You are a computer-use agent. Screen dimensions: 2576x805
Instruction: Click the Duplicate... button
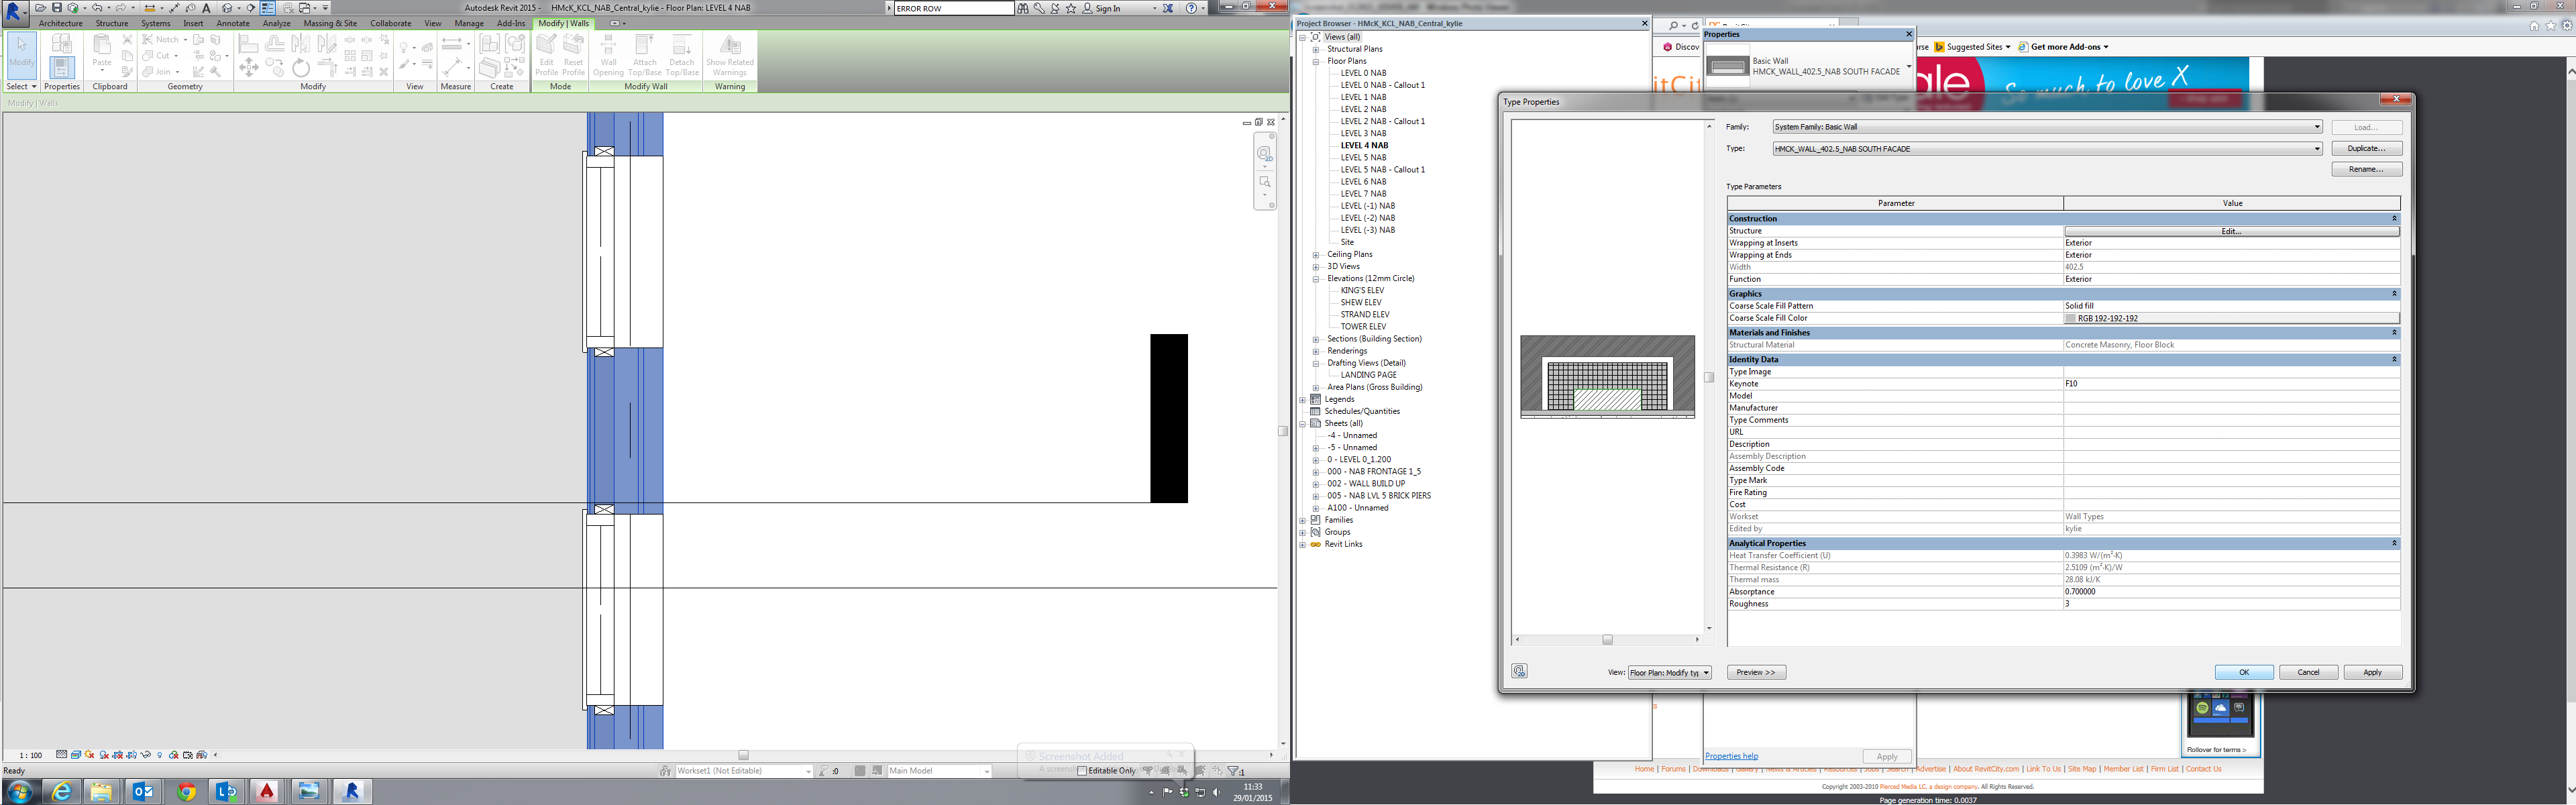click(2366, 148)
